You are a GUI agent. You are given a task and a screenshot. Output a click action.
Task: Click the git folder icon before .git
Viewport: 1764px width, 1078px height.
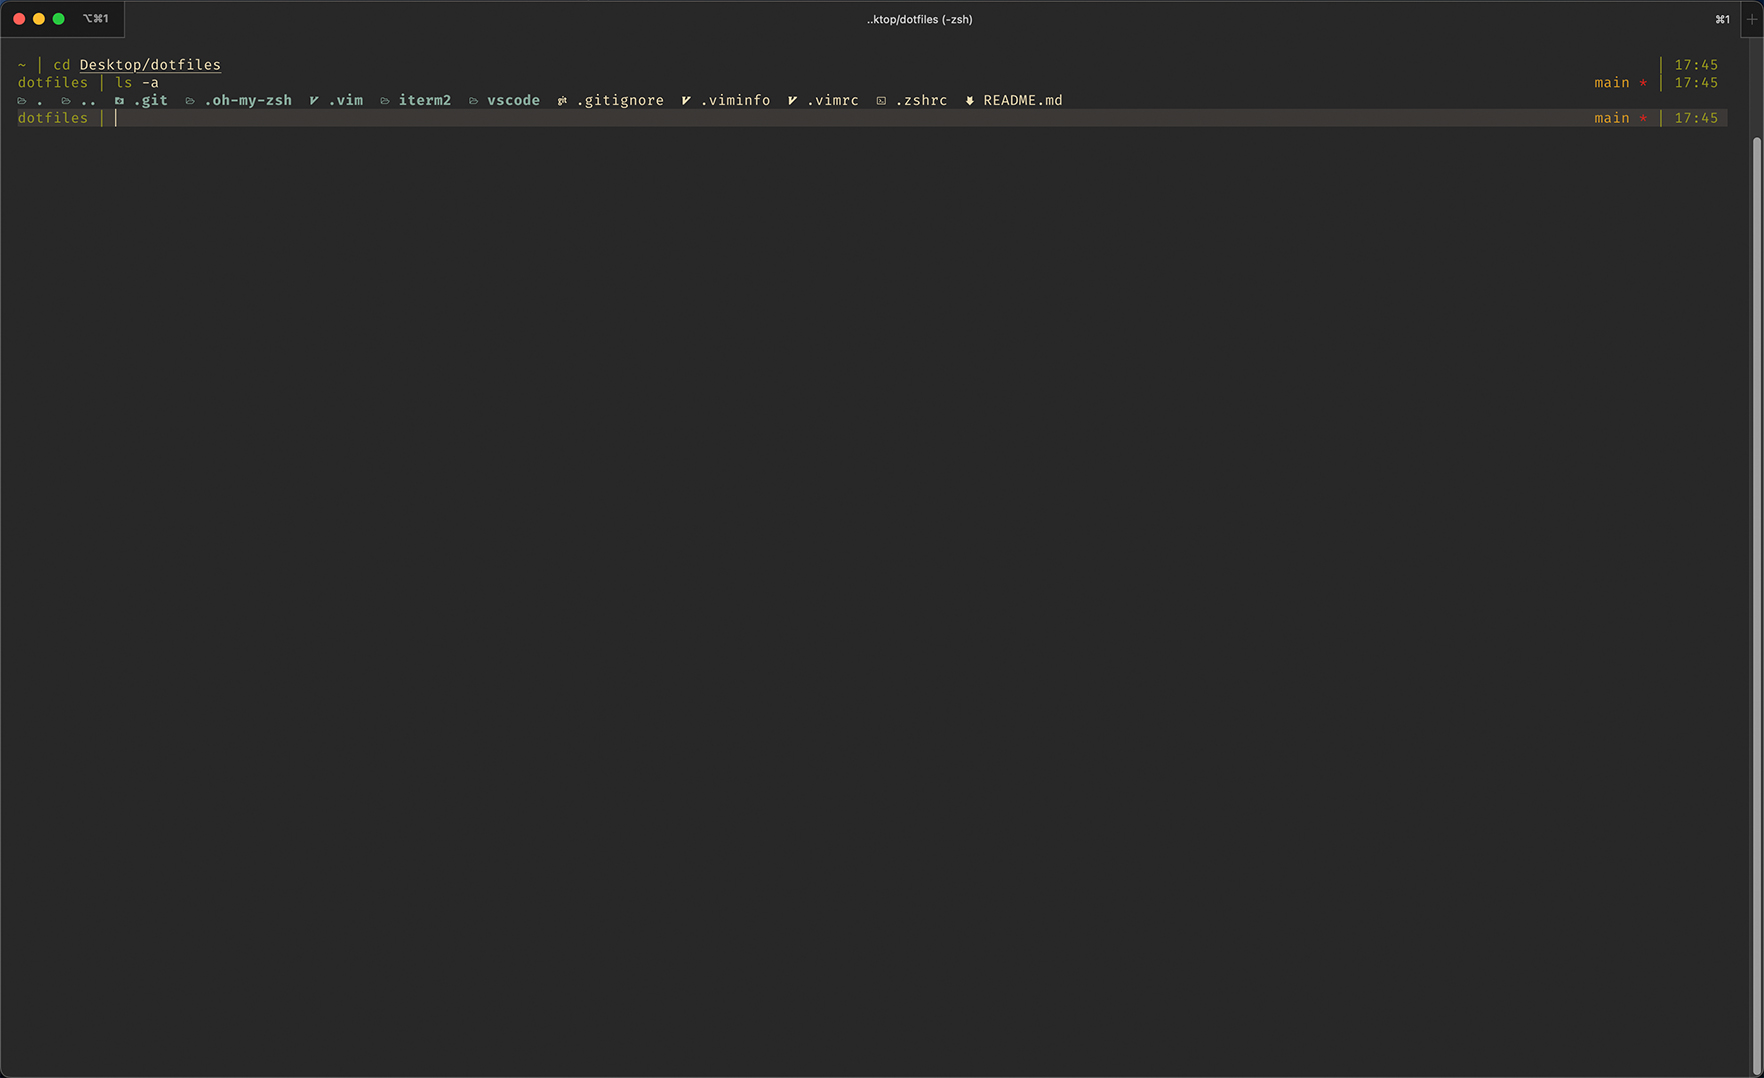tap(119, 101)
